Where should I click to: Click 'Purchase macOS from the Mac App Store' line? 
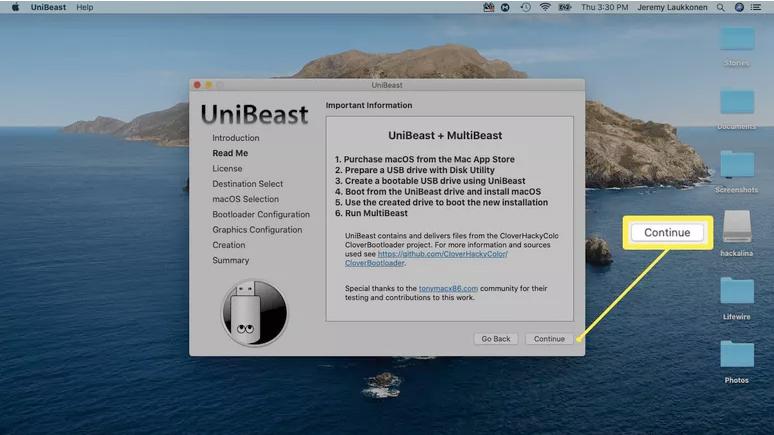click(x=425, y=159)
